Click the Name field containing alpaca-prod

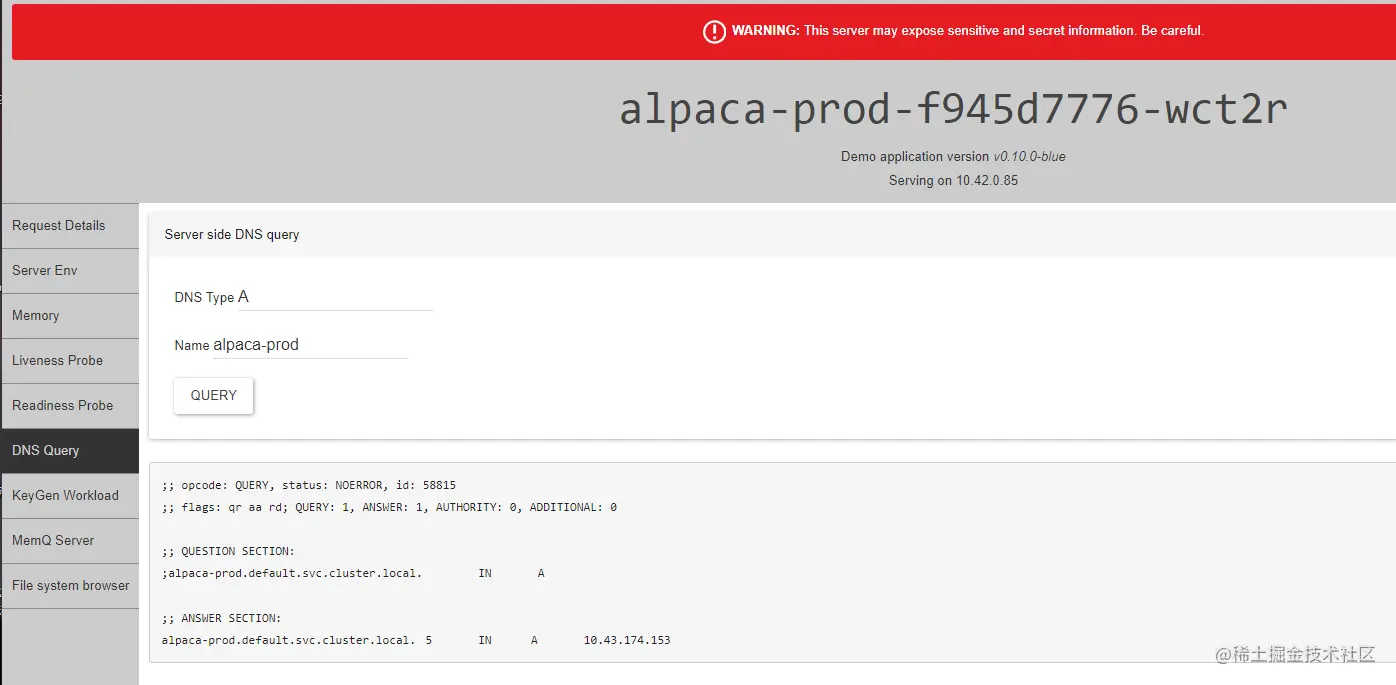coord(310,343)
